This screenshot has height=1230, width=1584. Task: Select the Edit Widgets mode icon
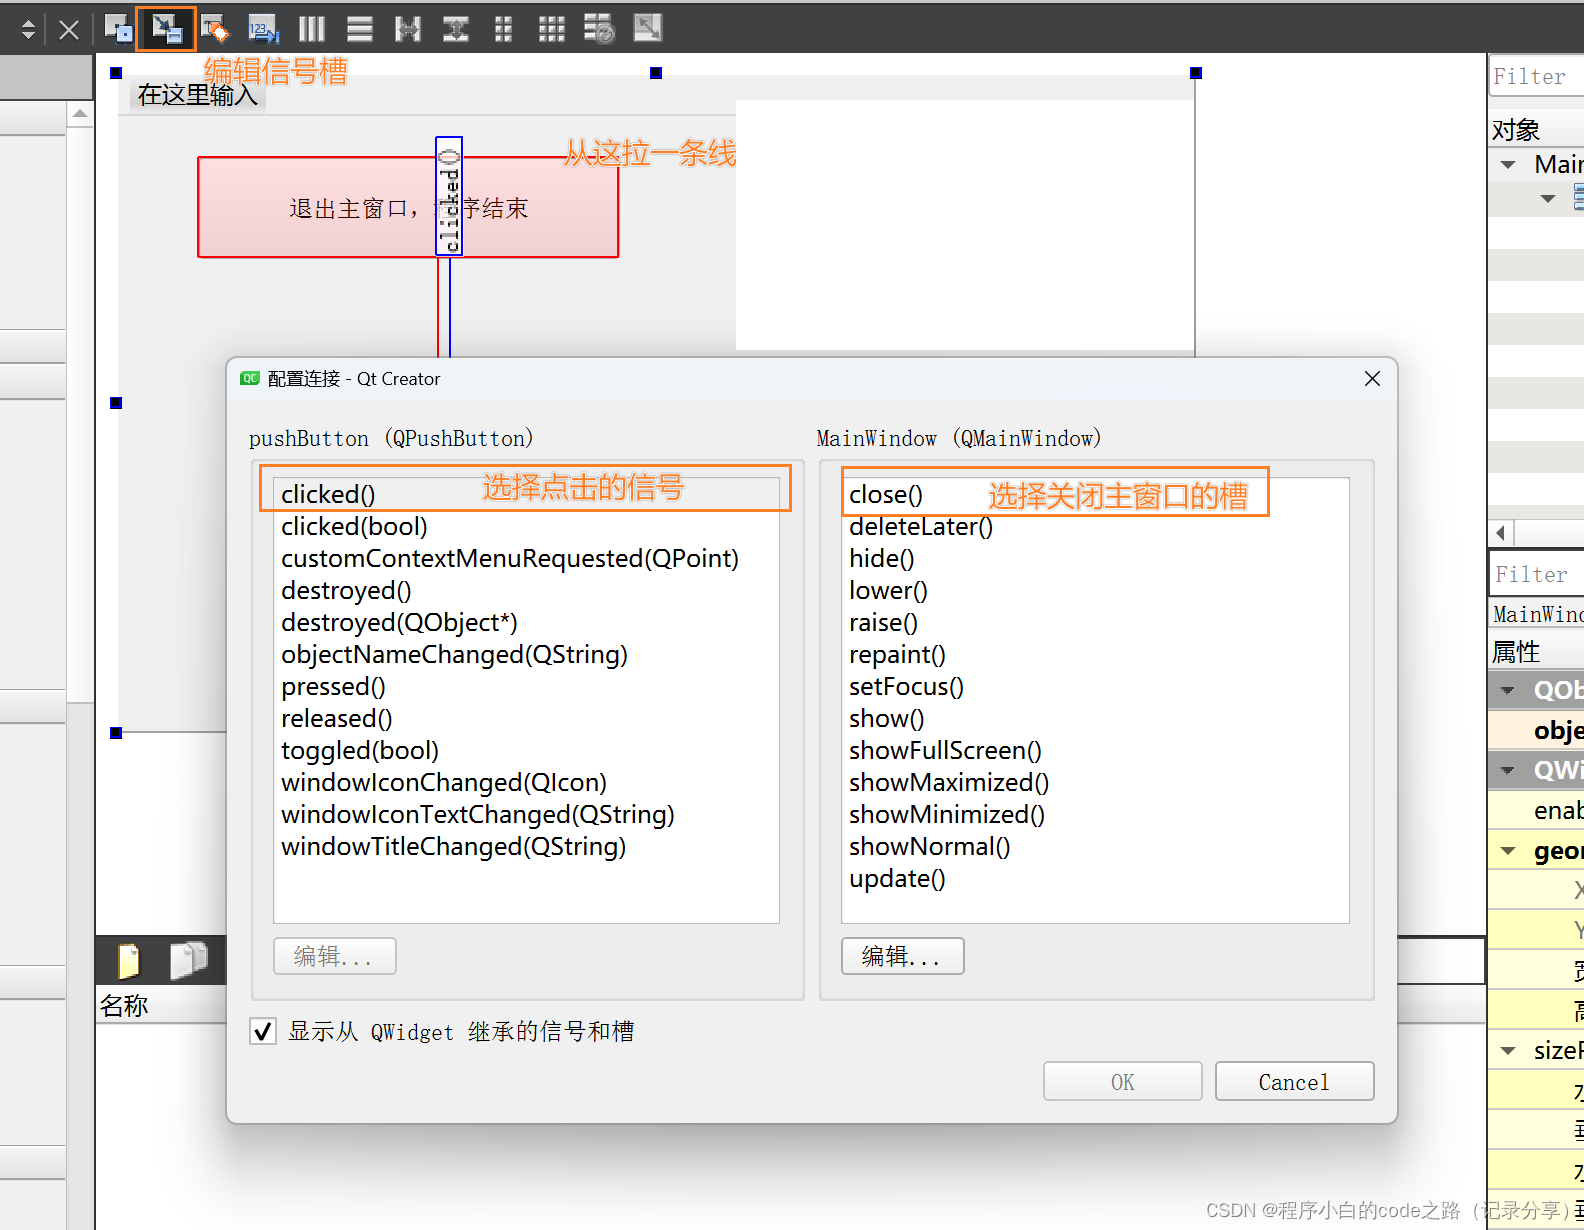(x=118, y=29)
